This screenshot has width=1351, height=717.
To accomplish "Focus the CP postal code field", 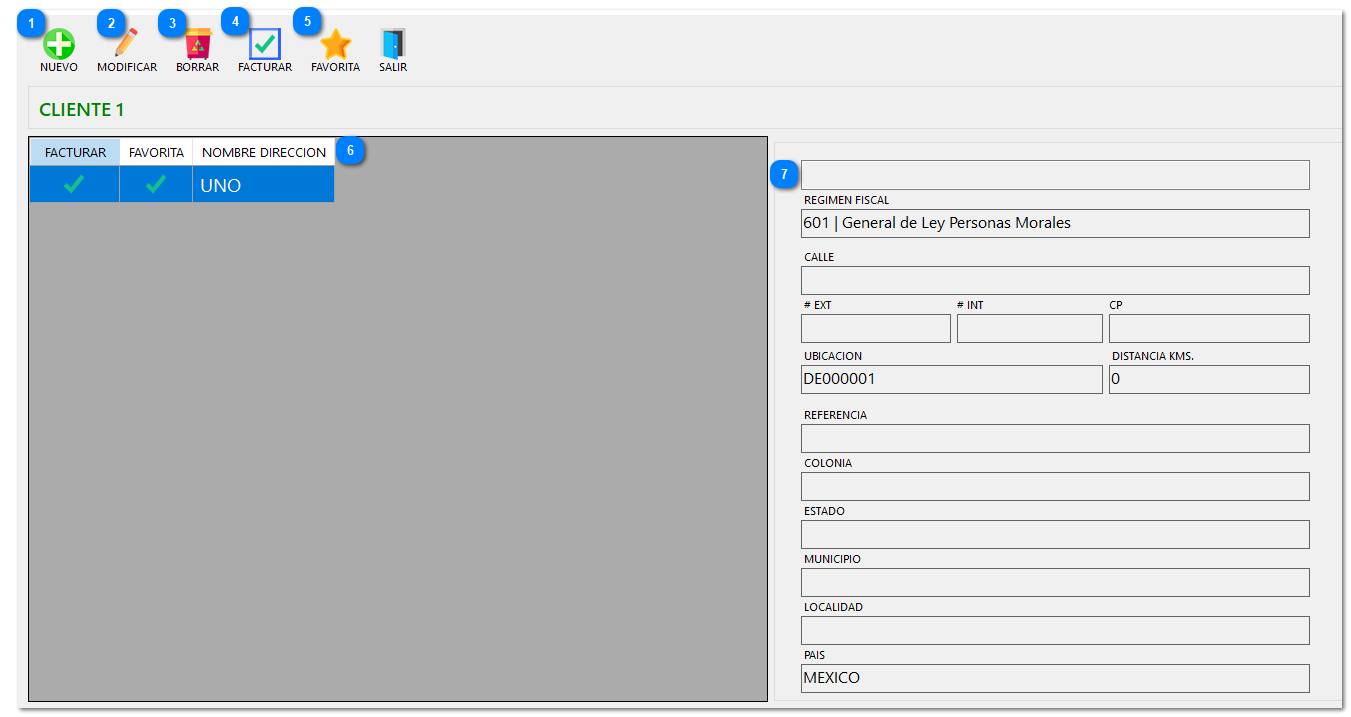I will (1208, 328).
